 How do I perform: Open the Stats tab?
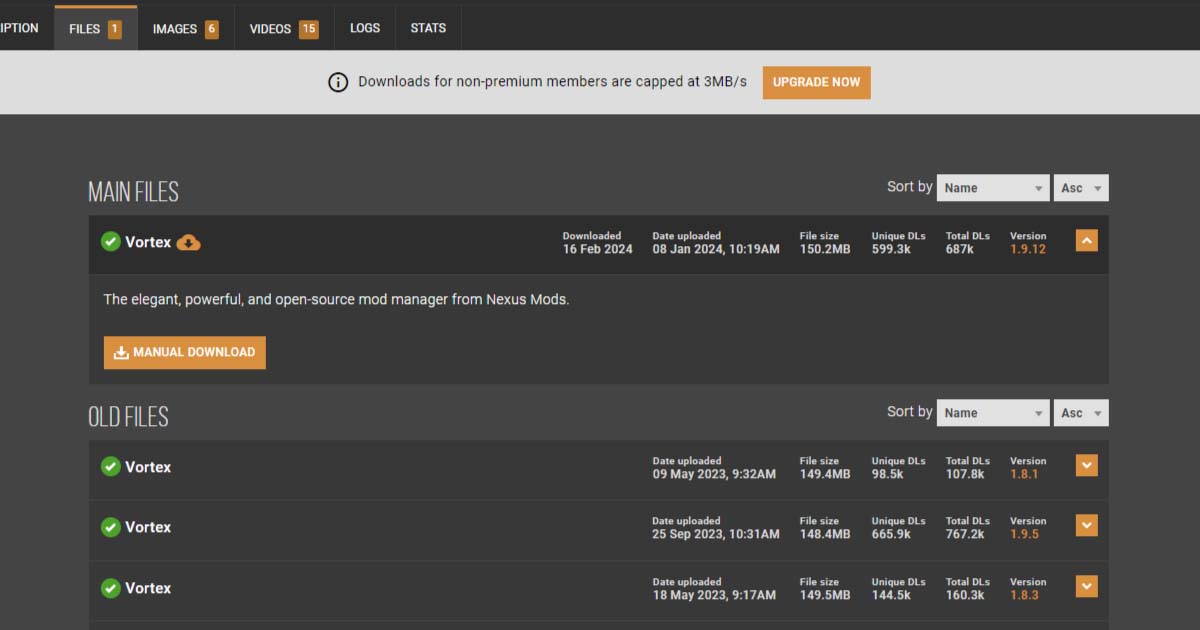tap(428, 28)
